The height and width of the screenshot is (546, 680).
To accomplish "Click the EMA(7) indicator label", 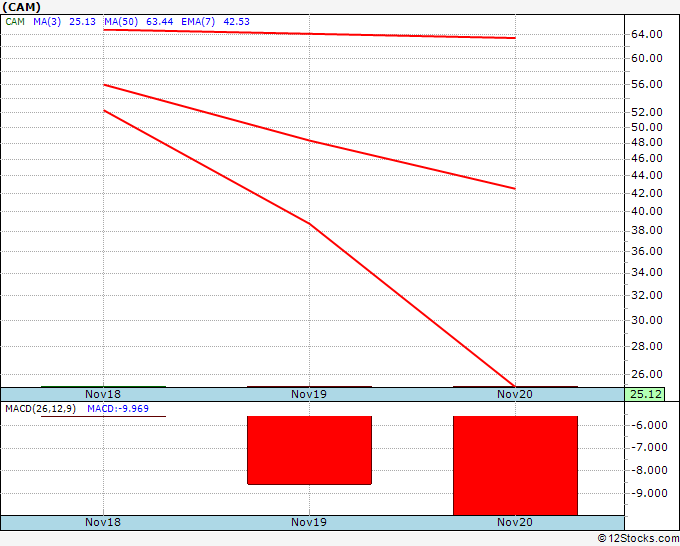I will point(198,22).
